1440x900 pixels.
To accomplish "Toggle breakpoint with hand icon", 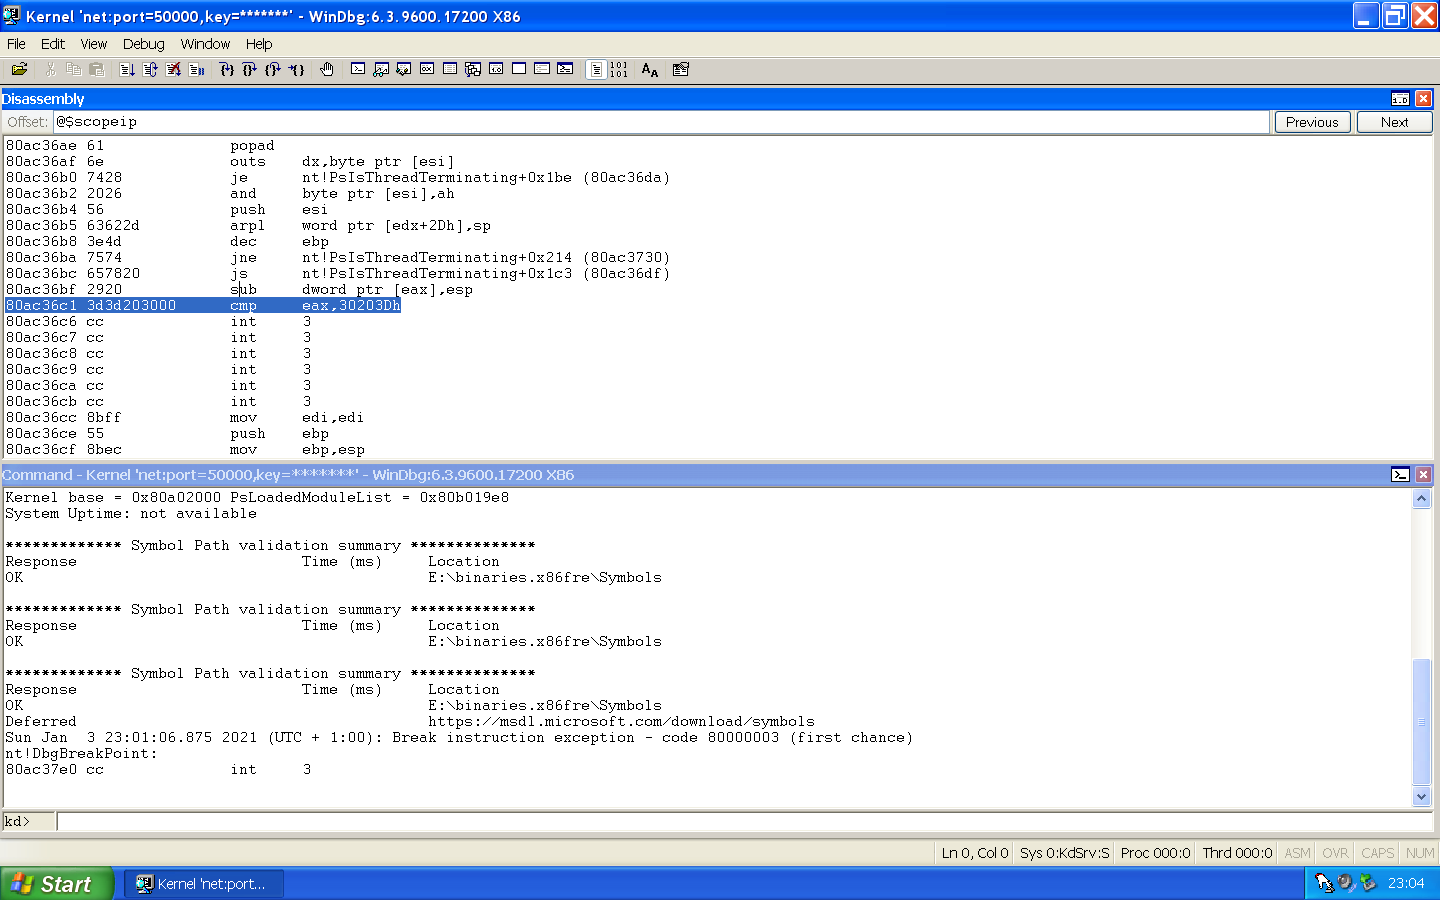I will [x=327, y=69].
